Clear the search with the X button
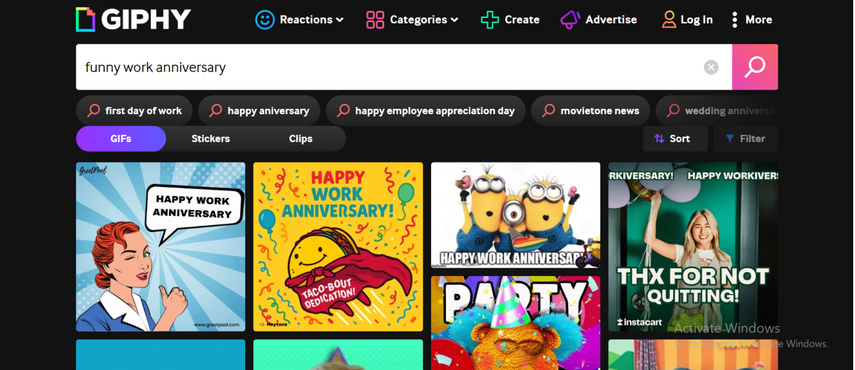This screenshot has height=370, width=855. pos(711,67)
